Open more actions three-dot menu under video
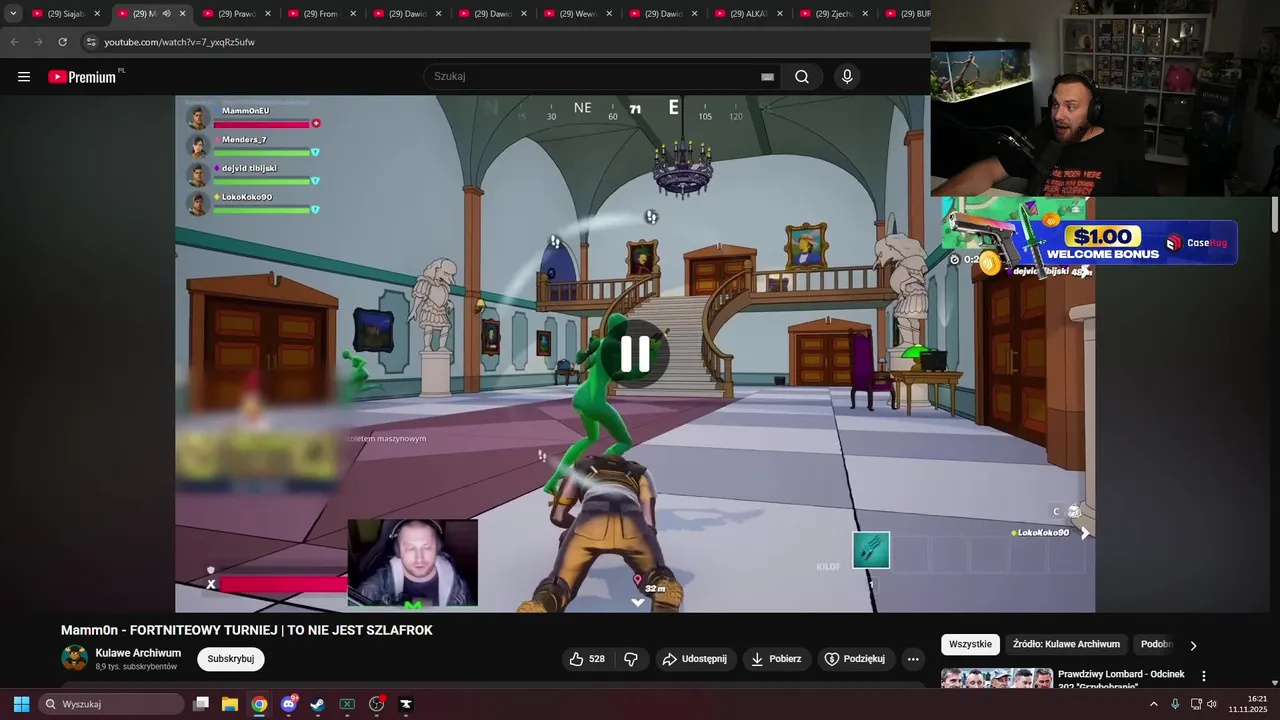1280x720 pixels. 912,659
